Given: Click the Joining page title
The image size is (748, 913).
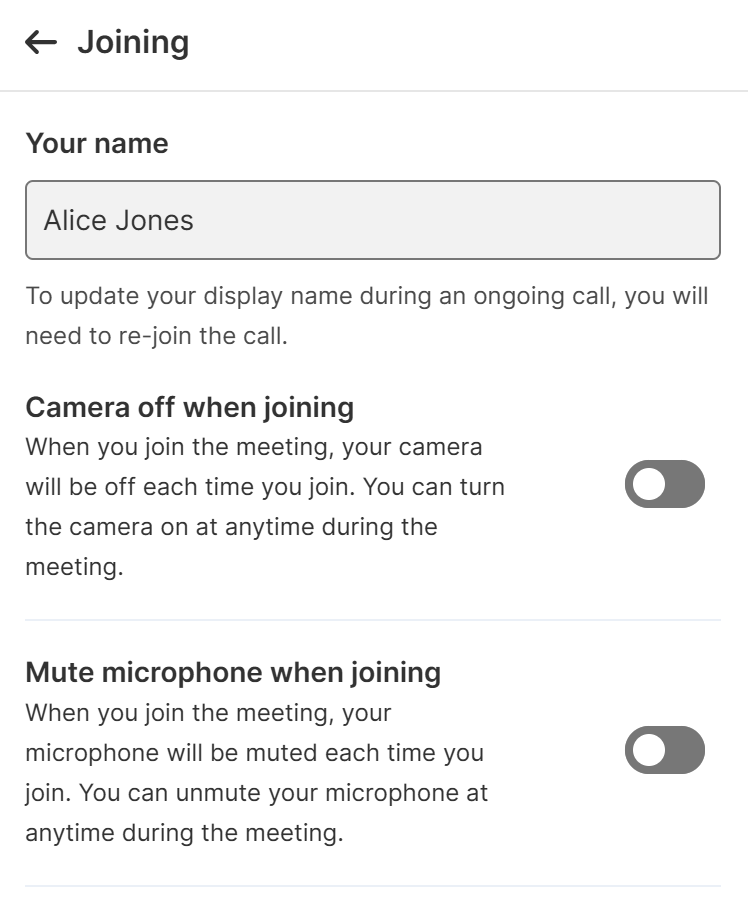Looking at the screenshot, I should [133, 42].
